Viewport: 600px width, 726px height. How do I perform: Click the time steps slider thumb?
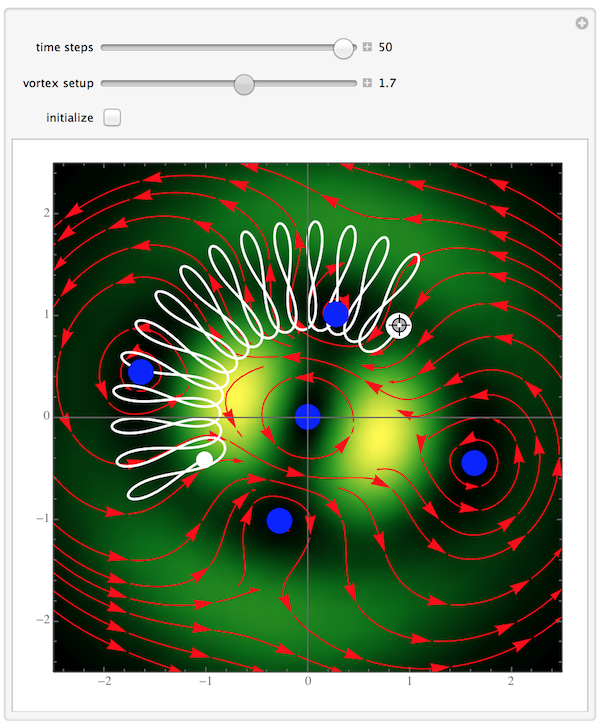pyautogui.click(x=343, y=48)
